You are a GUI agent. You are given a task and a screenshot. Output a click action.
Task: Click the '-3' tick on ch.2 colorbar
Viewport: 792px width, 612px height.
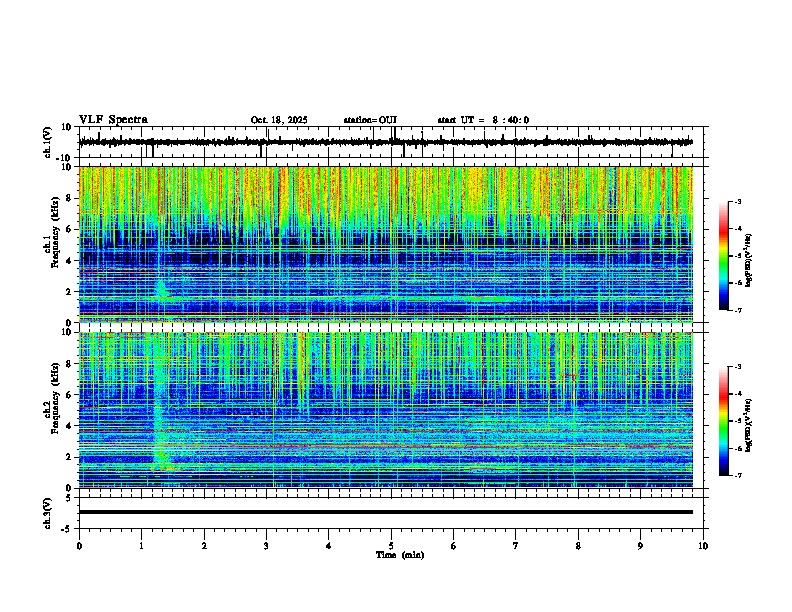[738, 367]
